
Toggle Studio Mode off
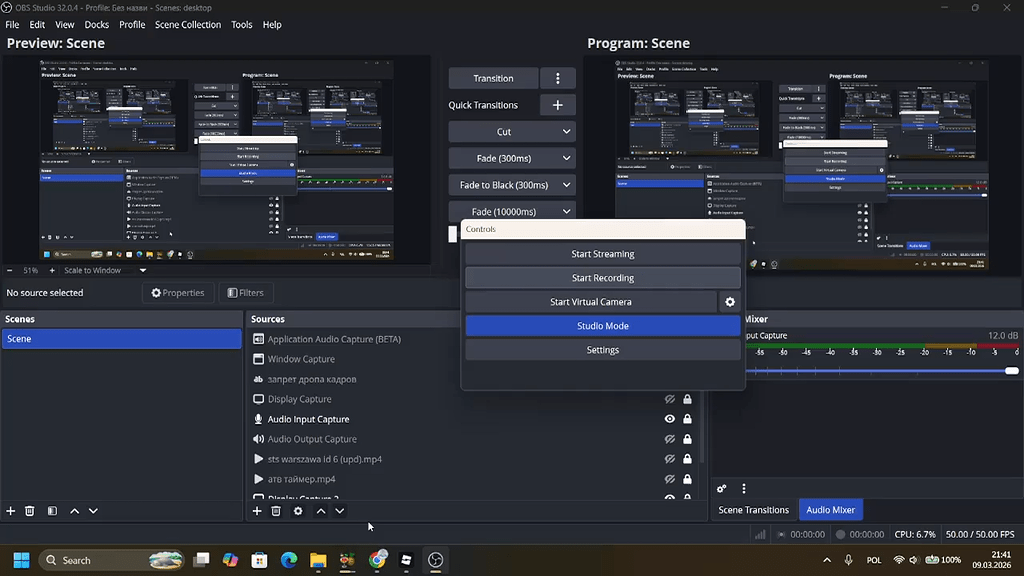[602, 326]
